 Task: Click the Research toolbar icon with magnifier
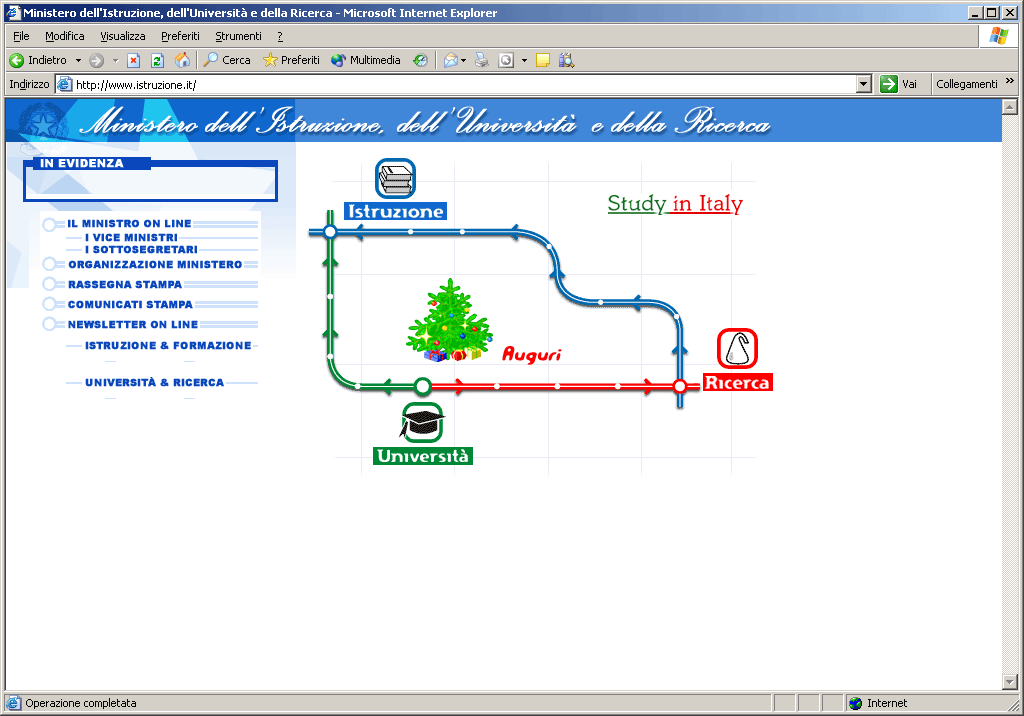(x=566, y=60)
